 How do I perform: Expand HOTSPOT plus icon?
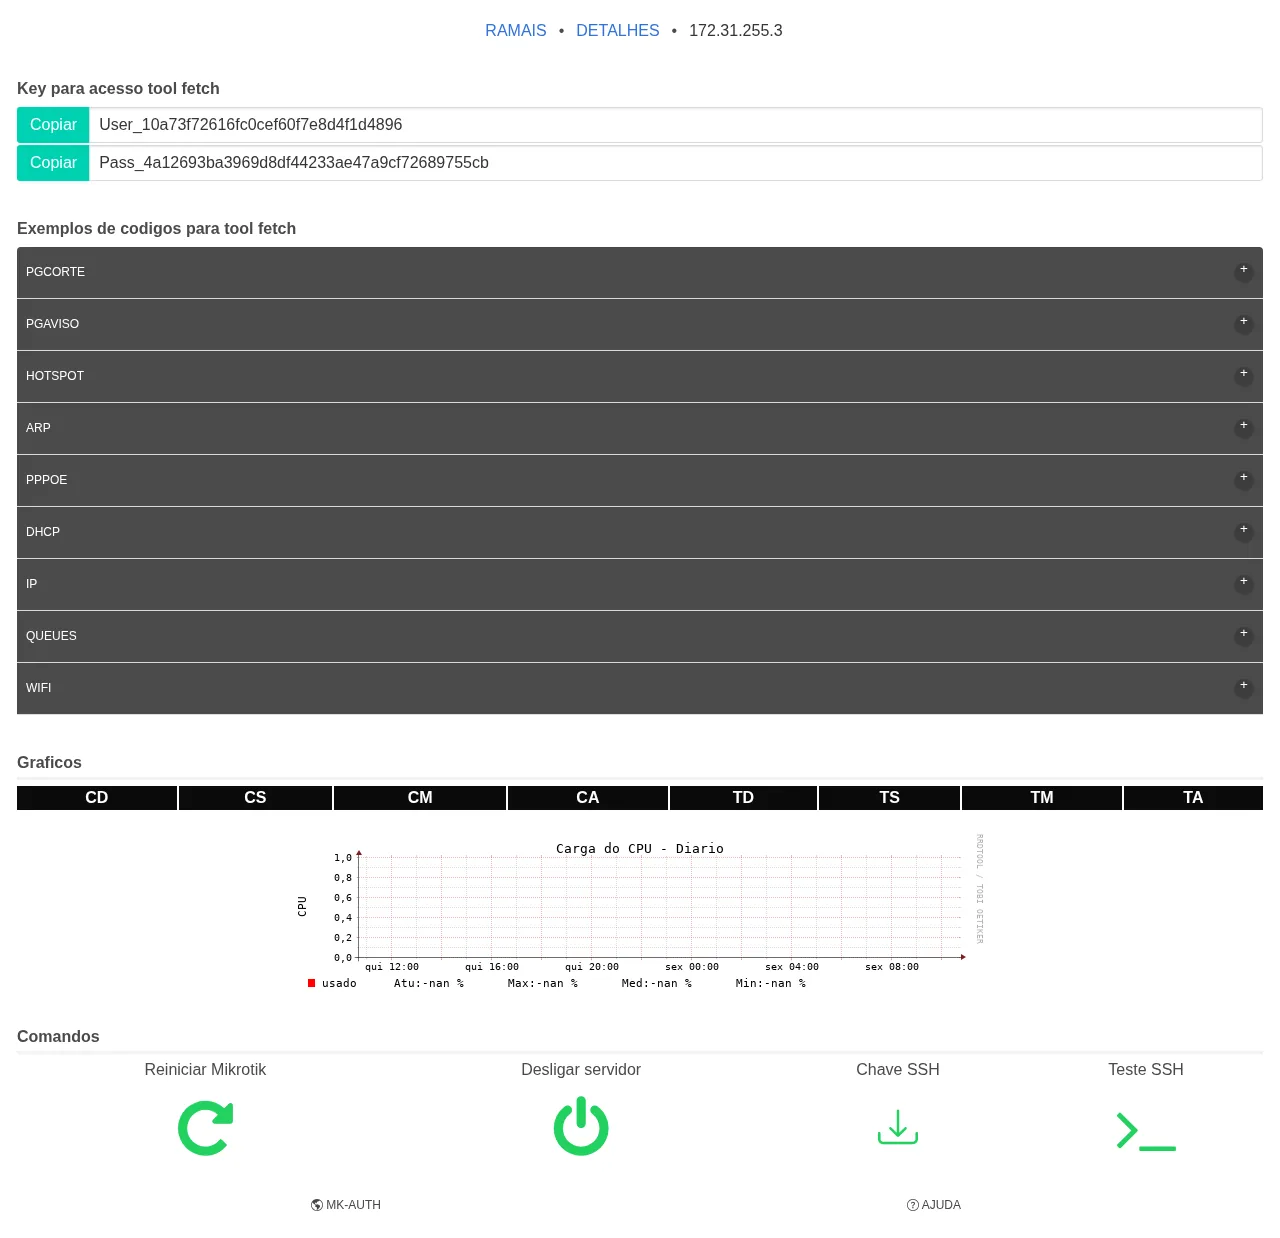(1244, 374)
